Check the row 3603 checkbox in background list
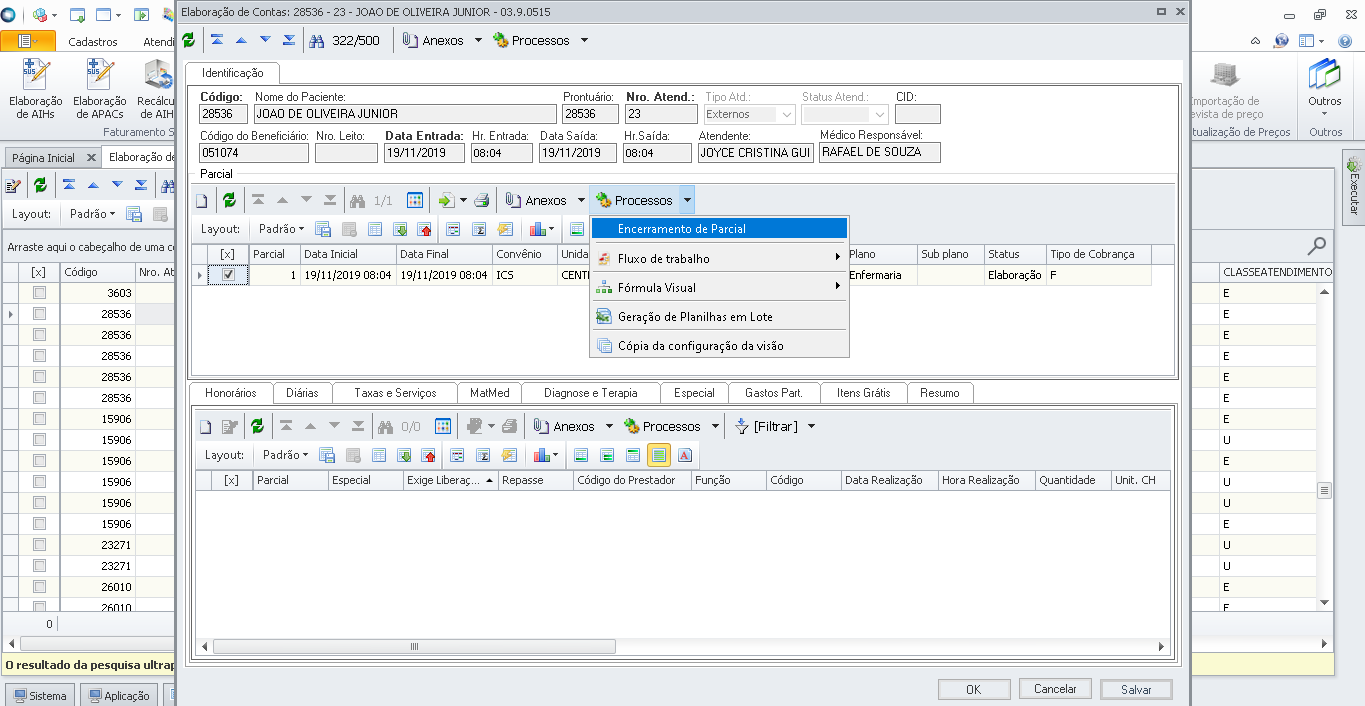 tap(40, 293)
